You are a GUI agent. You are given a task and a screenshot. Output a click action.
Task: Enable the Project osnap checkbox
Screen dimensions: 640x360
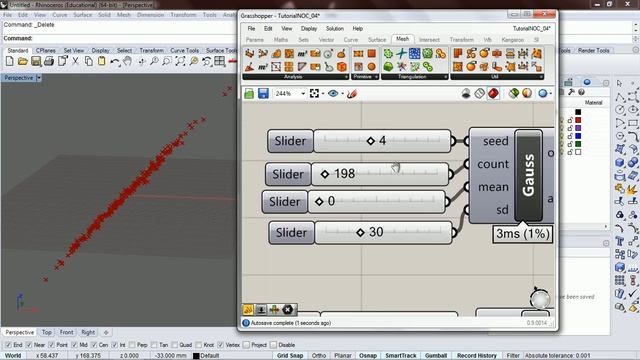click(x=246, y=345)
